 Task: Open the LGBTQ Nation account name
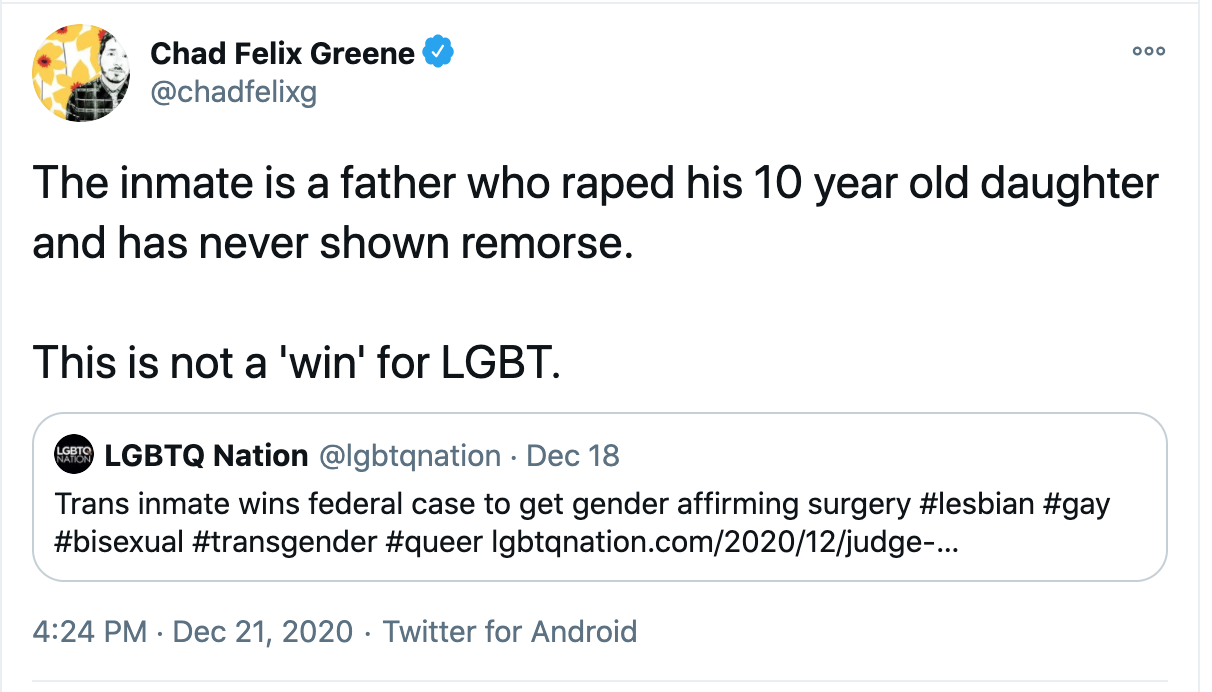[x=206, y=456]
